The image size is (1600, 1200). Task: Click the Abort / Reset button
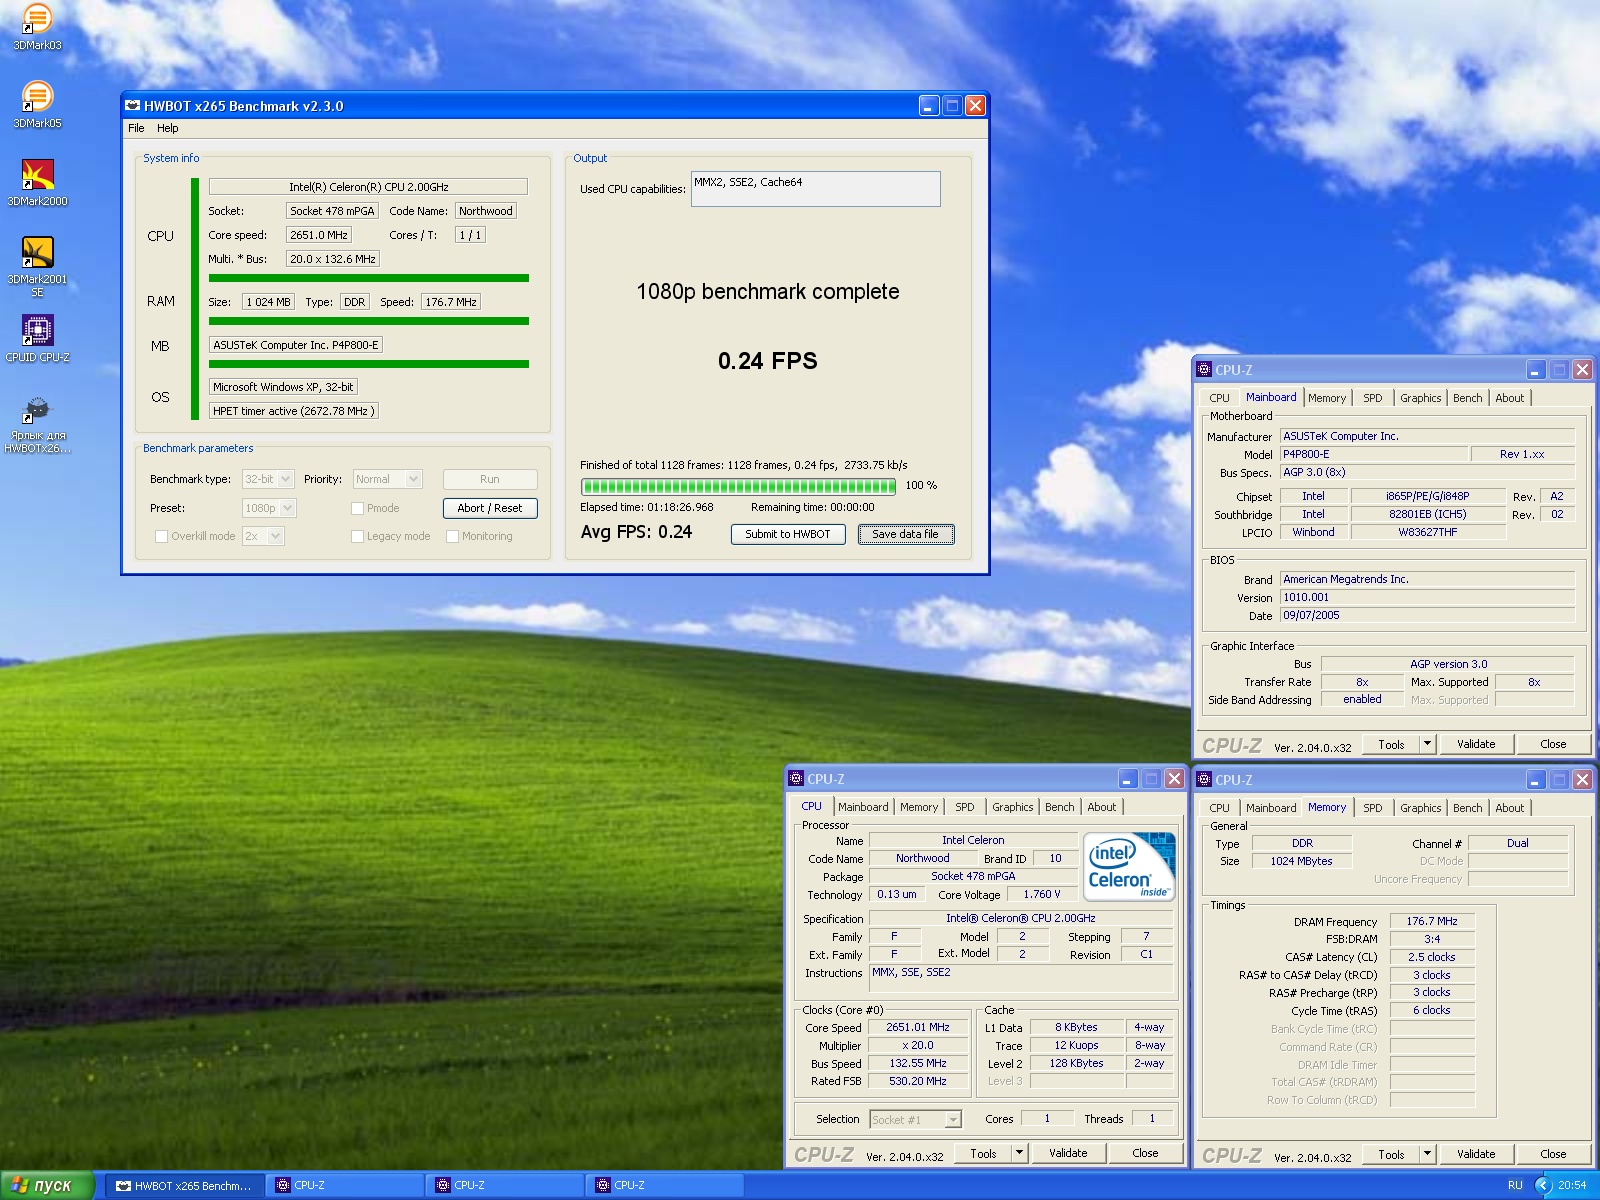490,508
